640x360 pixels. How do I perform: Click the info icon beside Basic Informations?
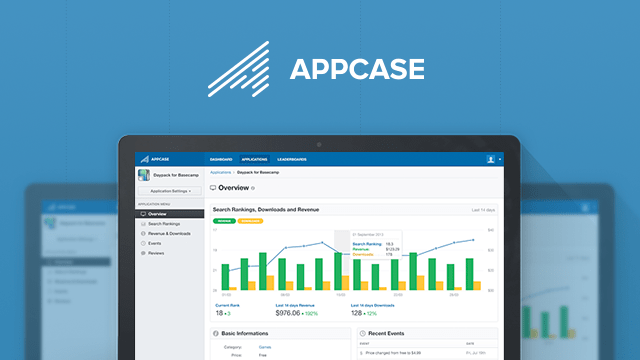(x=216, y=333)
